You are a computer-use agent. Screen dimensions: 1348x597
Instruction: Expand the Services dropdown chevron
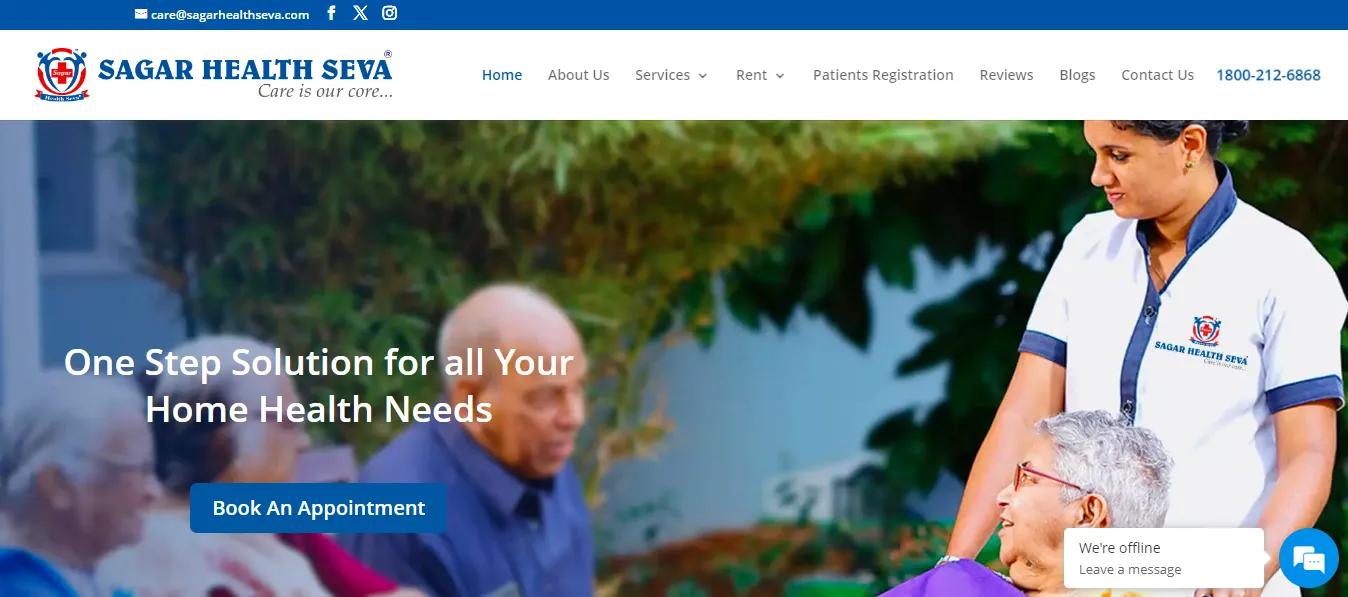[703, 76]
